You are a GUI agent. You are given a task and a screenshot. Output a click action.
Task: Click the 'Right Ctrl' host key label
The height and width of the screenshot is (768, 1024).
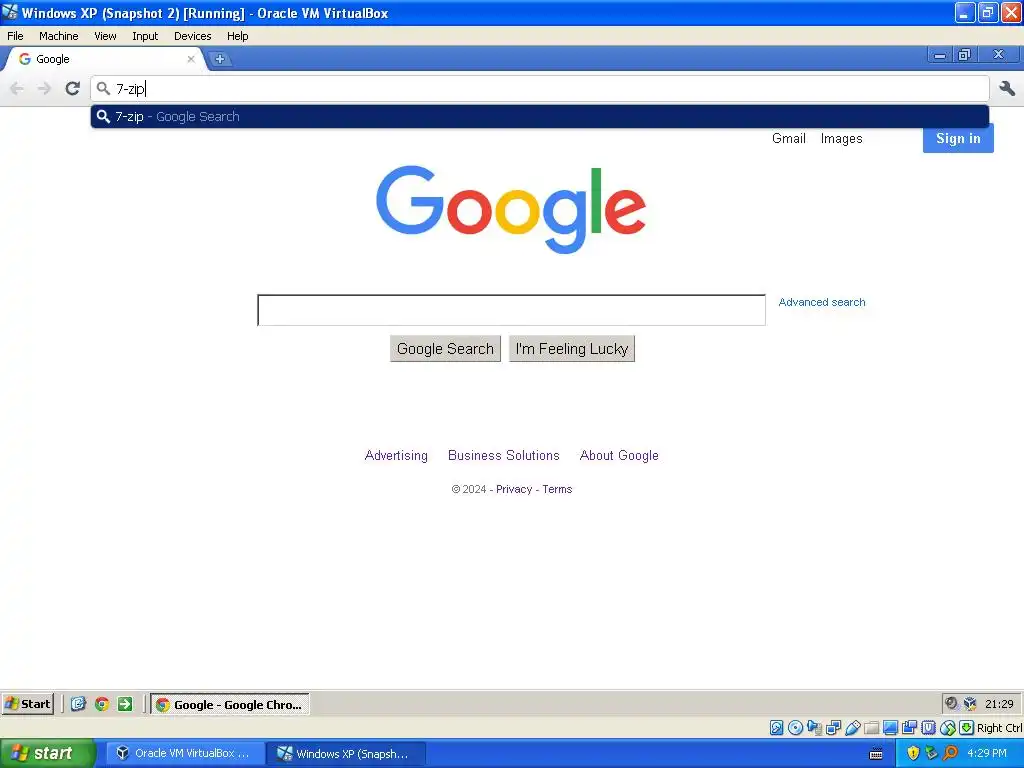(999, 728)
